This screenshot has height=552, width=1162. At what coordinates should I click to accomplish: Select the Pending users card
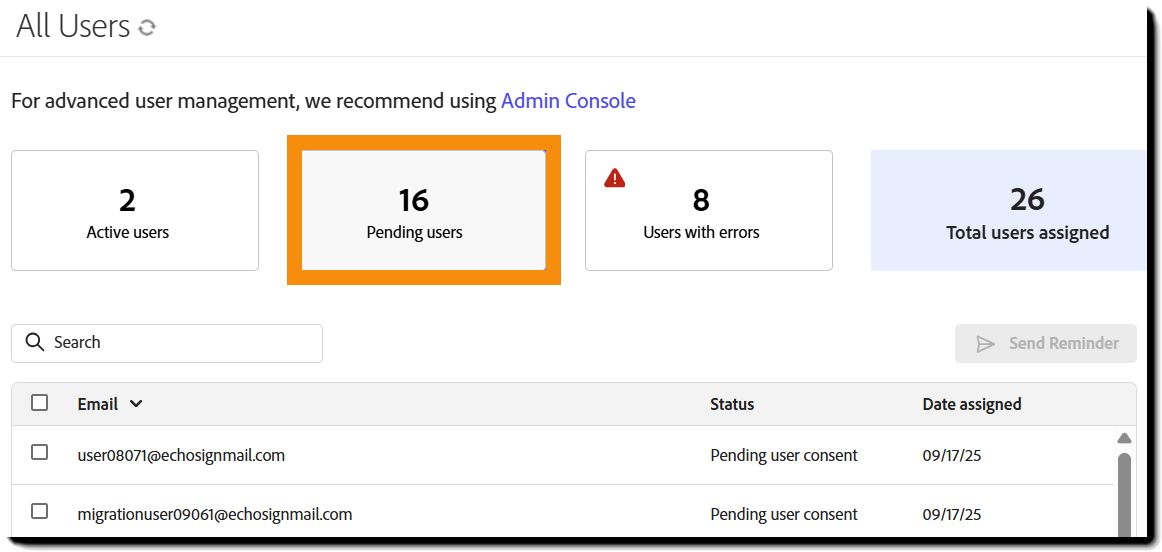(423, 210)
